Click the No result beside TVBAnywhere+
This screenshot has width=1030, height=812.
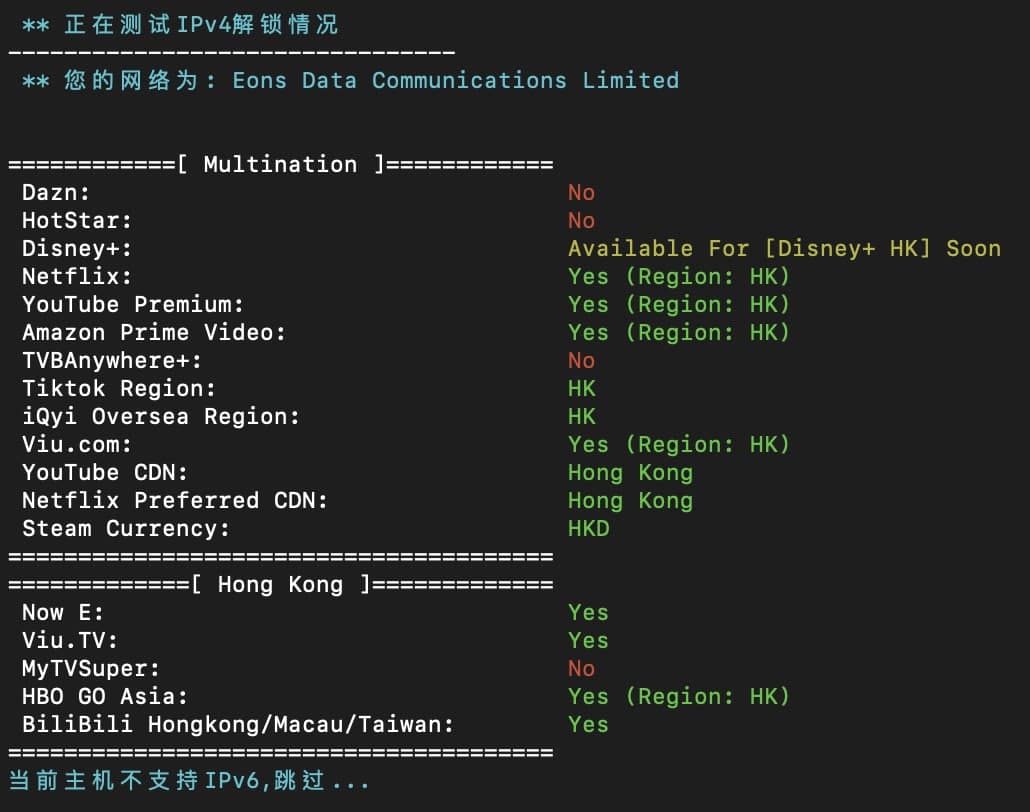[581, 360]
